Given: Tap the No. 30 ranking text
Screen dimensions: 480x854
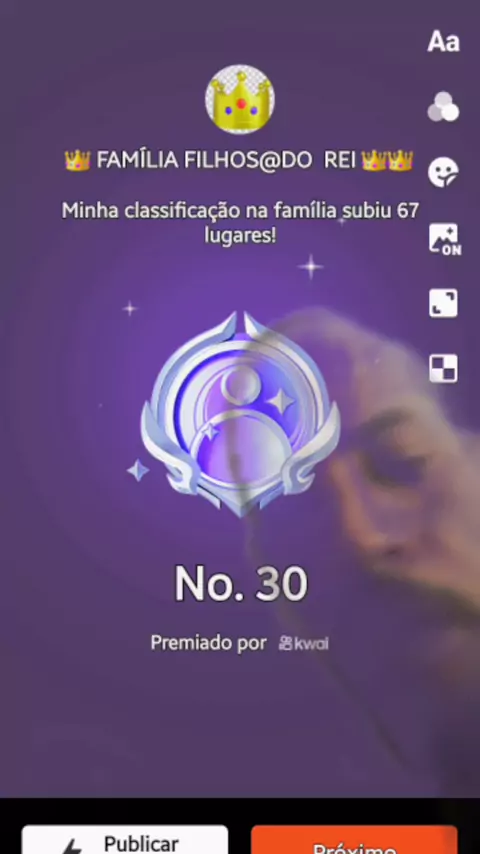Looking at the screenshot, I should [241, 584].
